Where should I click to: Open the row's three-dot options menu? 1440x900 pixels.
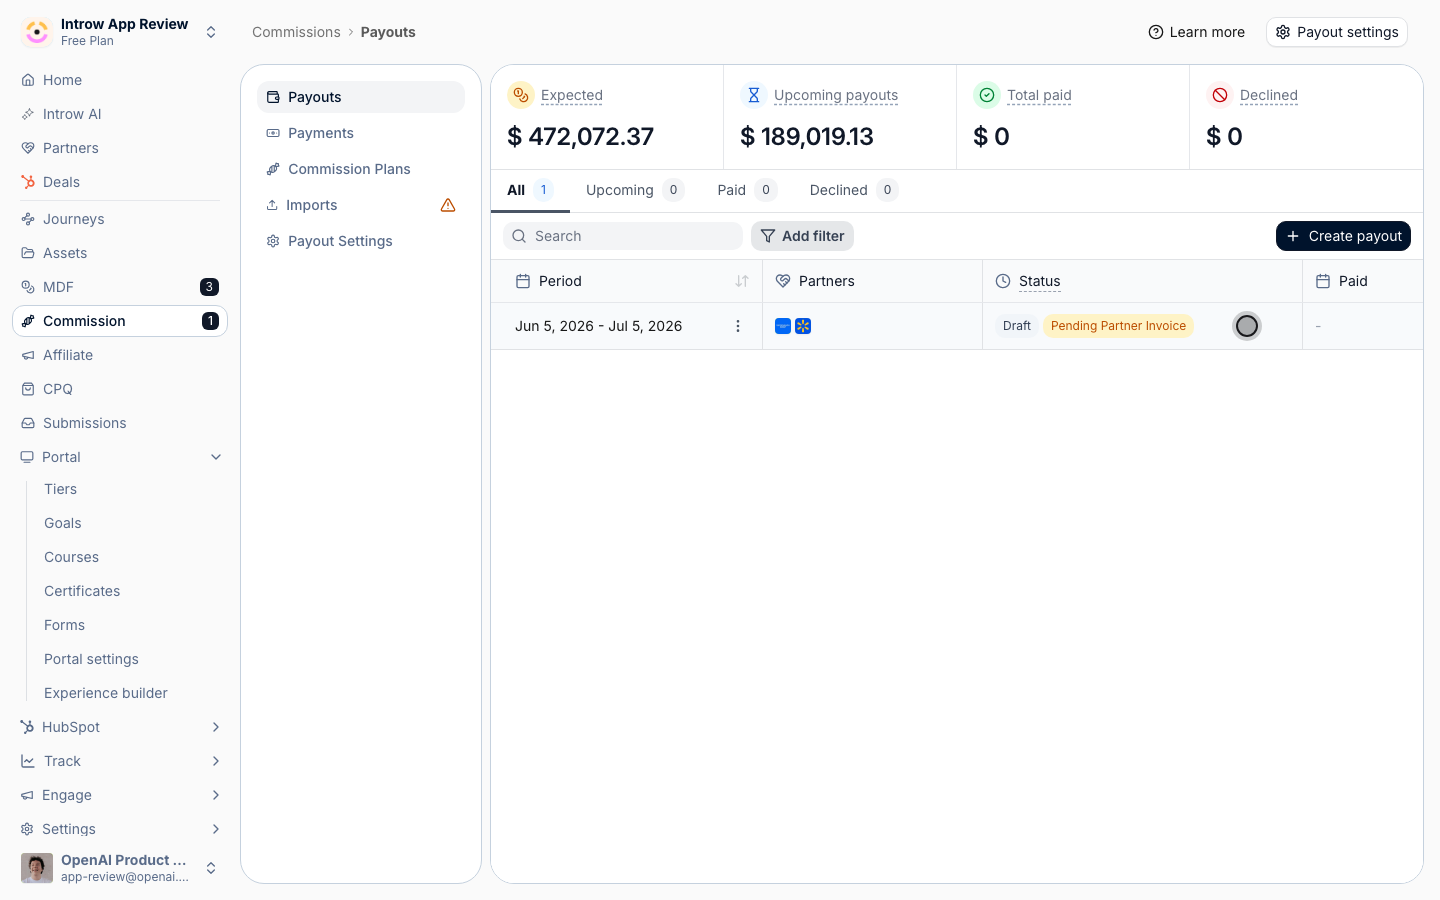[738, 326]
